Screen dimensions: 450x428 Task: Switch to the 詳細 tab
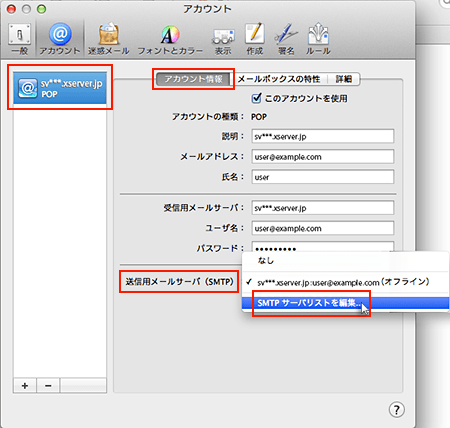344,79
